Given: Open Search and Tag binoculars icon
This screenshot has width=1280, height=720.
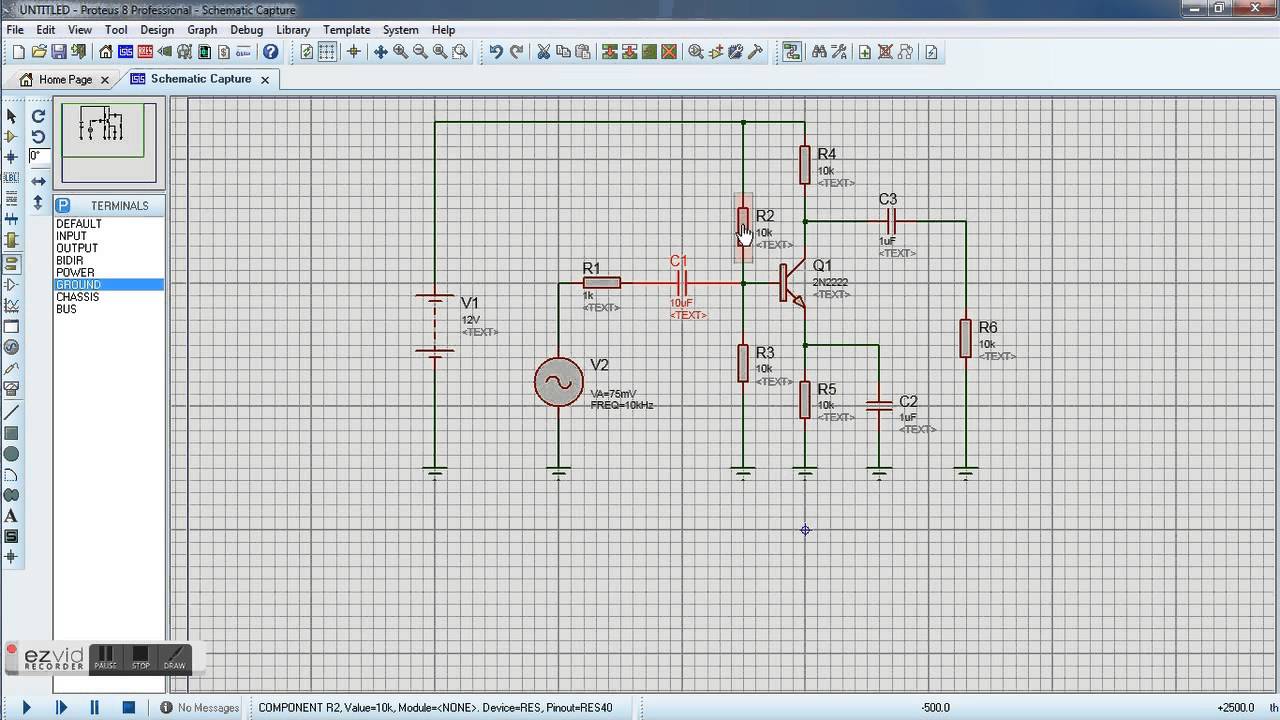Looking at the screenshot, I should pyautogui.click(x=818, y=52).
